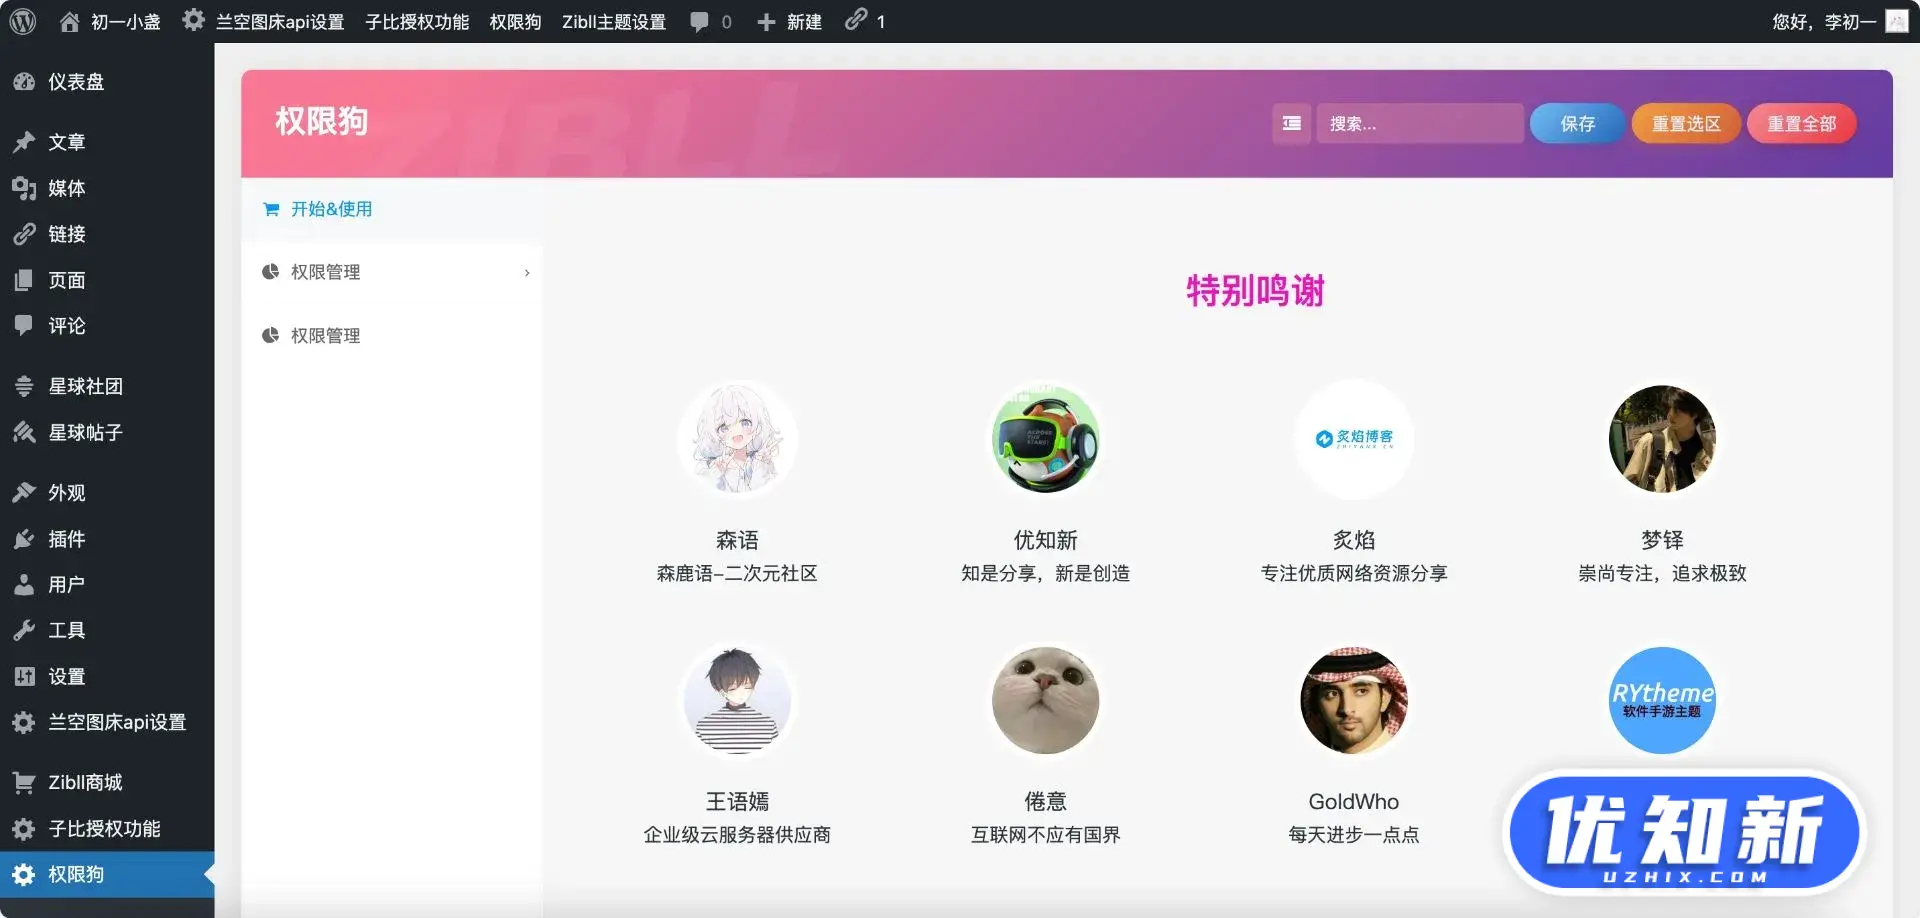Toggle the expand-all list icon button

pyautogui.click(x=1291, y=123)
